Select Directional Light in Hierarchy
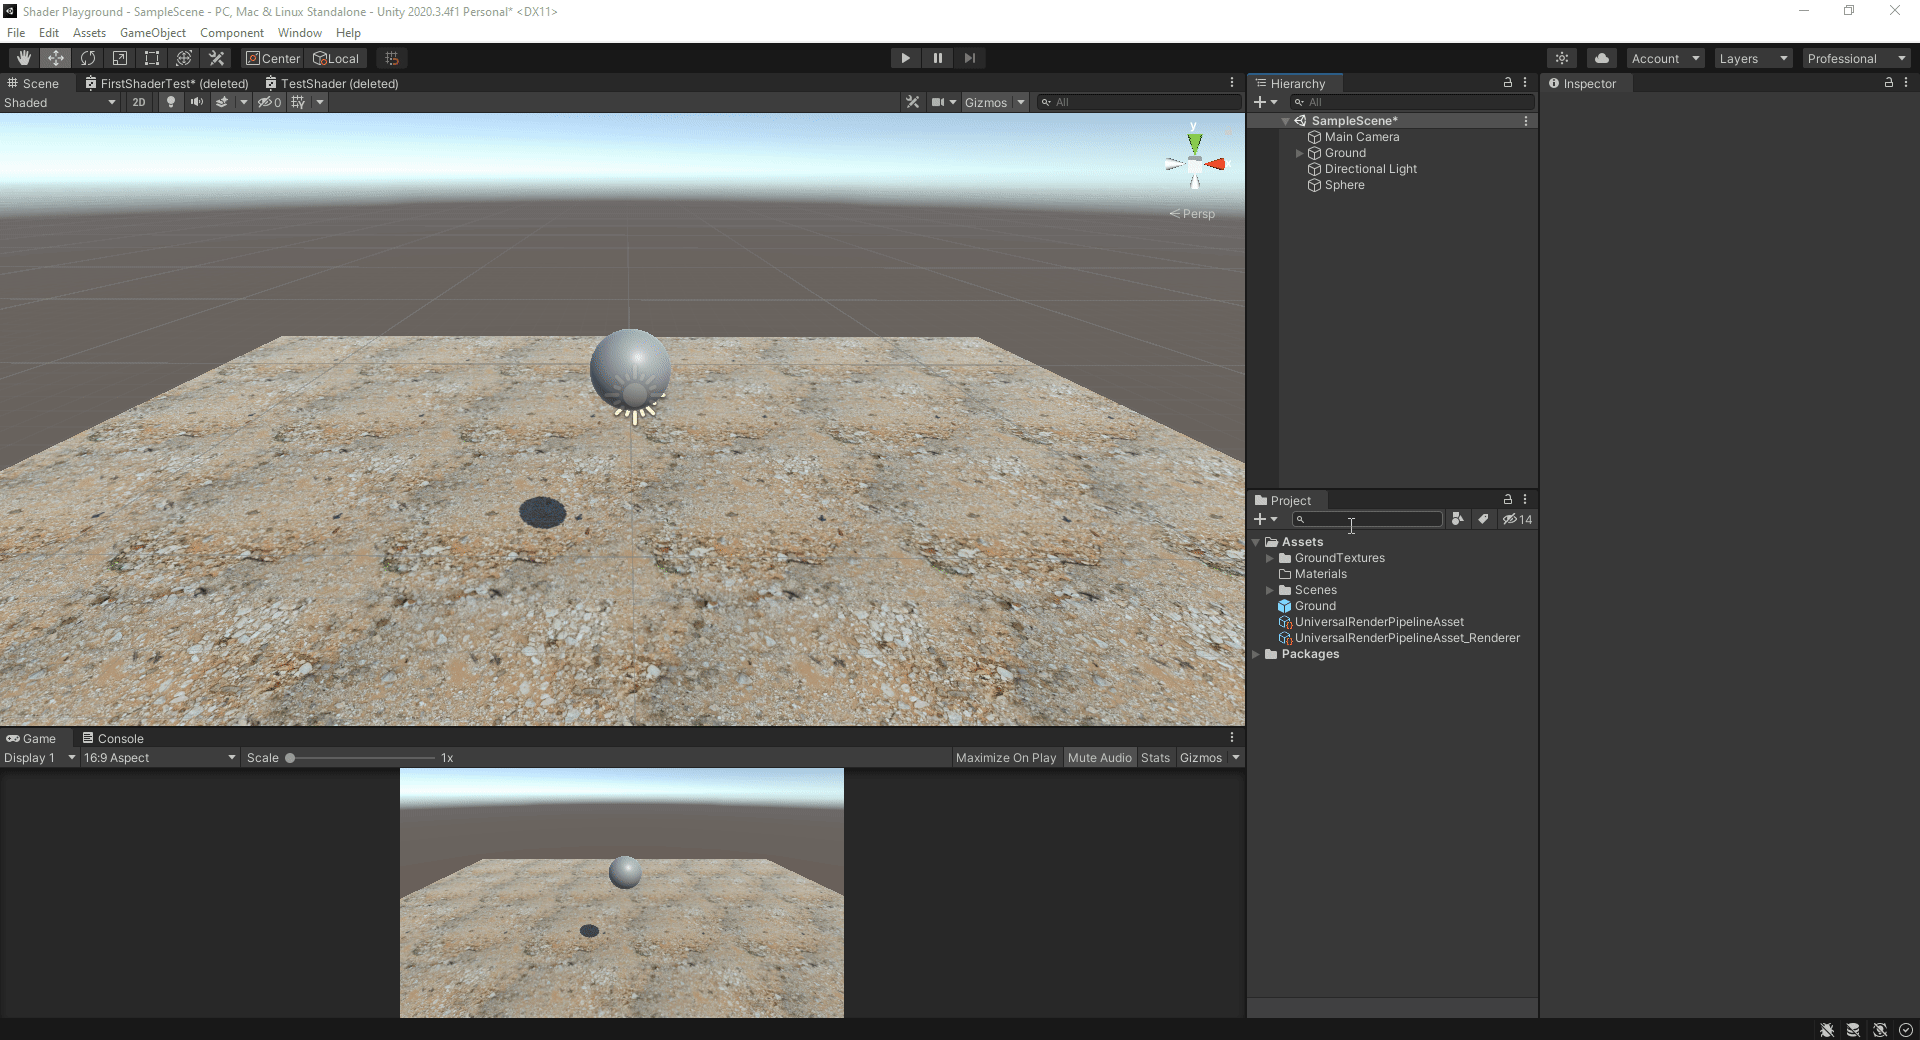1920x1040 pixels. [1371, 169]
